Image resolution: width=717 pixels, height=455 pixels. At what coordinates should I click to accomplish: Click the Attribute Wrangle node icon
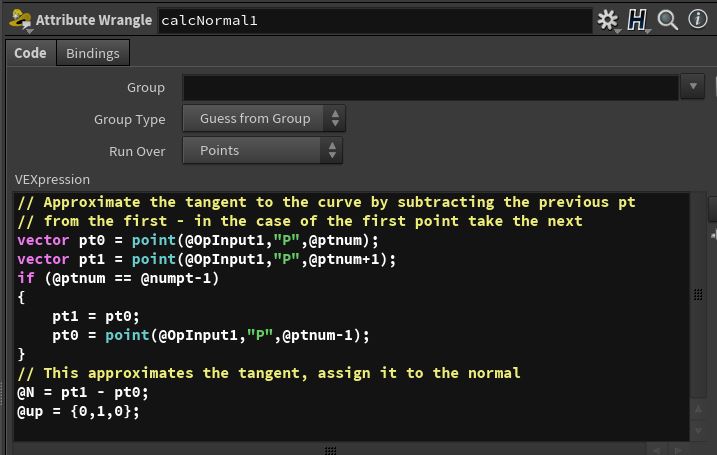[x=18, y=19]
